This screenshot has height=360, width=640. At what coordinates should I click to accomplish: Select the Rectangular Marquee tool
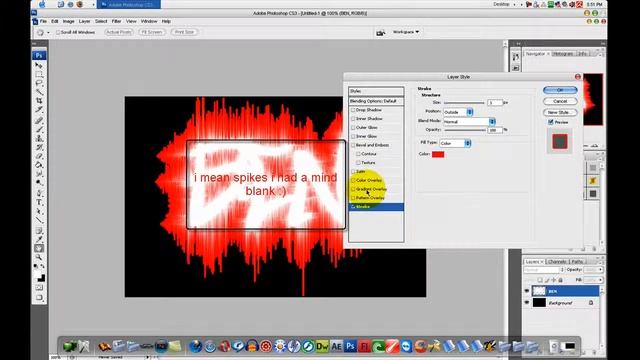coord(39,74)
